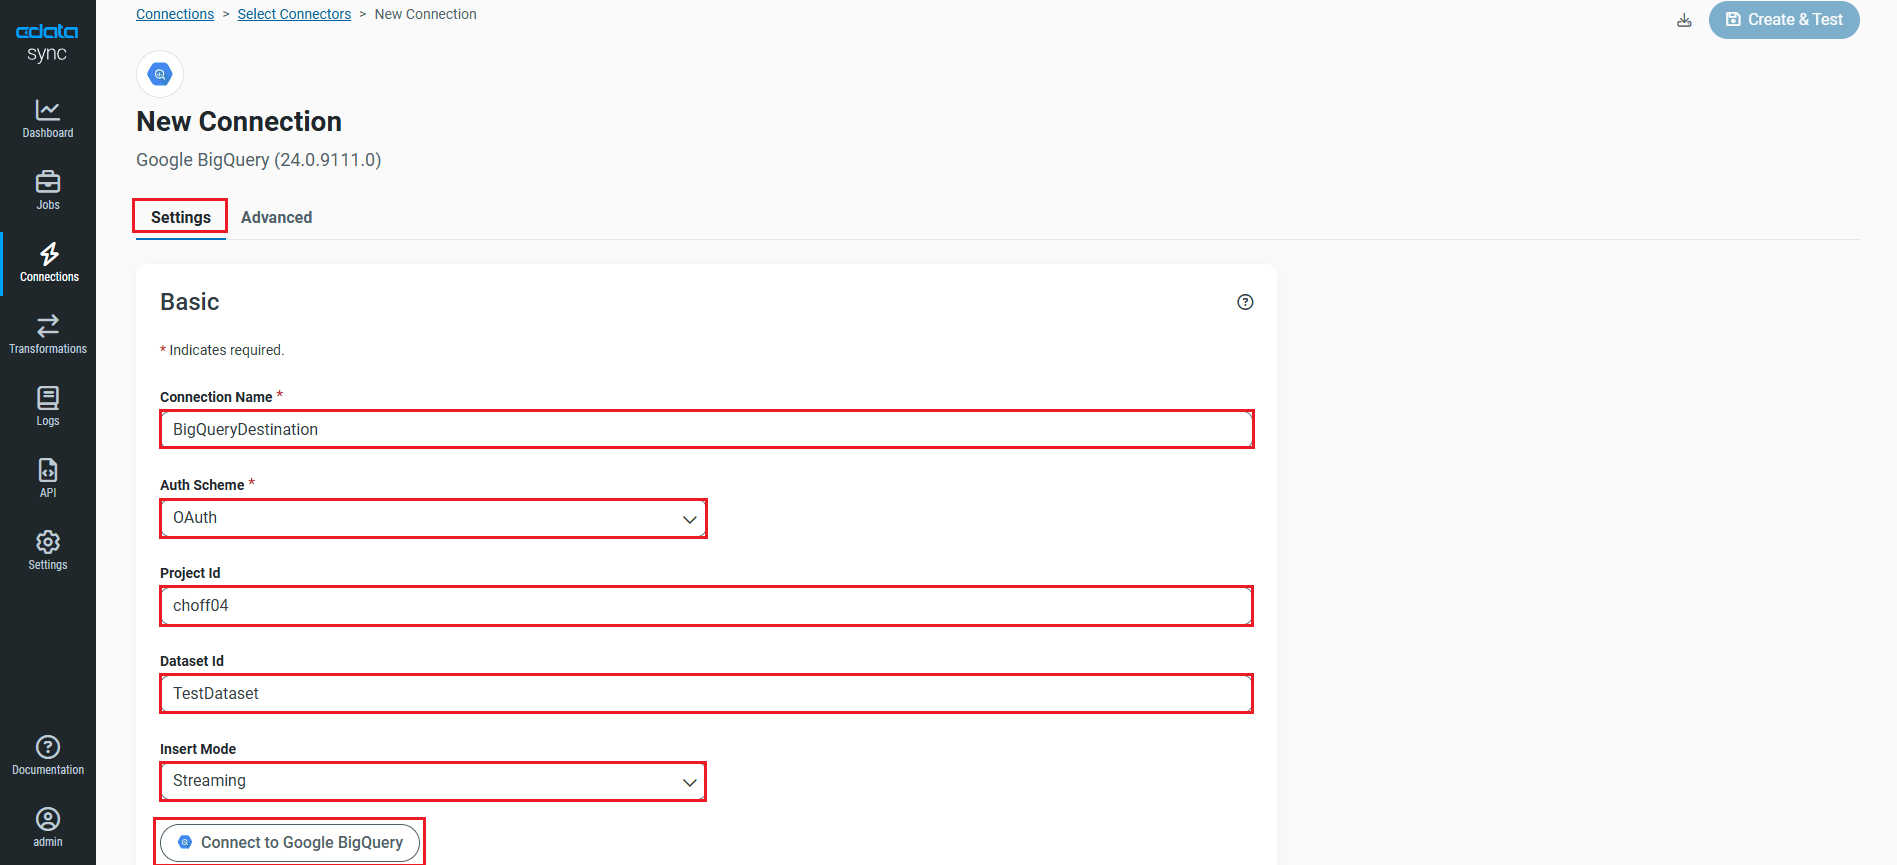Click Connect to Google BigQuery button
The height and width of the screenshot is (865, 1897).
click(x=290, y=842)
